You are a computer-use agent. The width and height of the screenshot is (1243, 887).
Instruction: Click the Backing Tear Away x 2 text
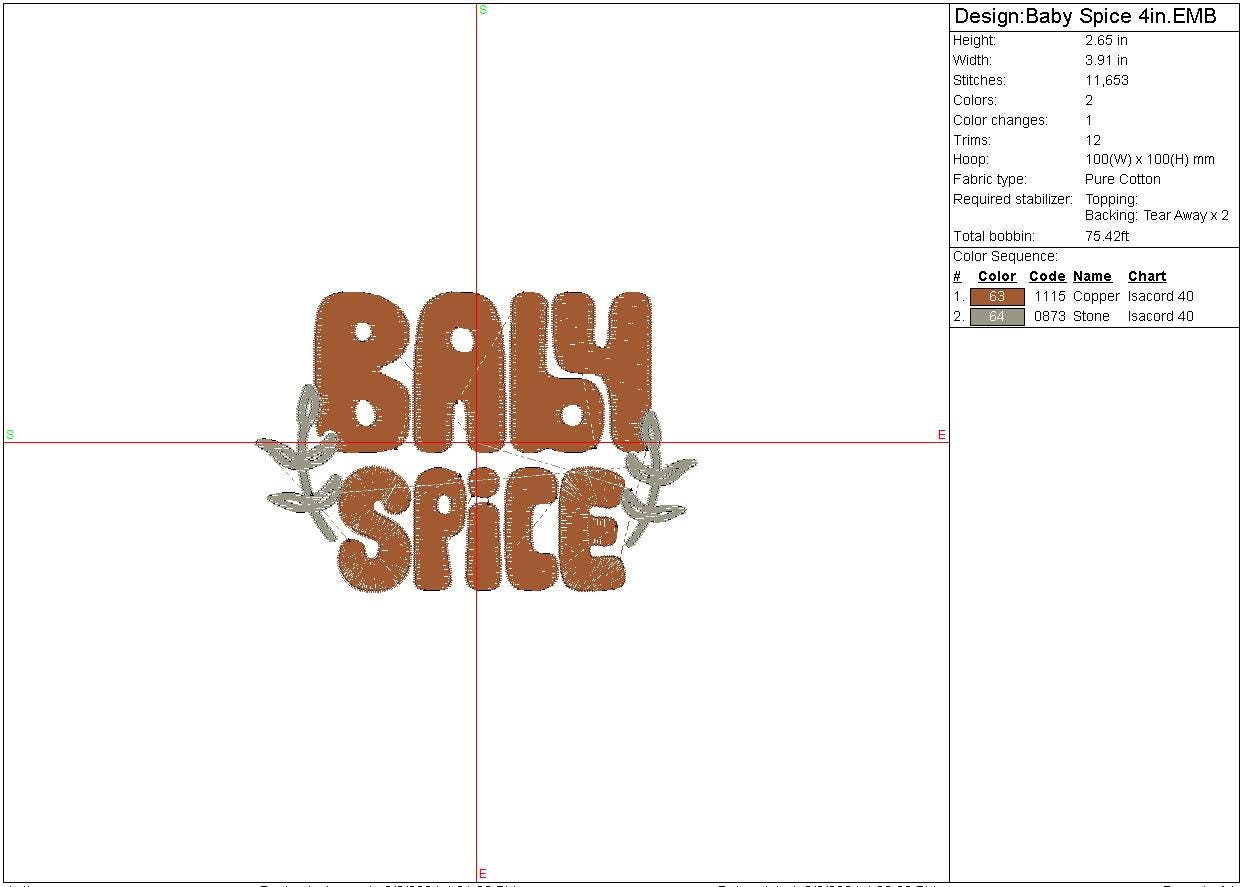(1156, 216)
